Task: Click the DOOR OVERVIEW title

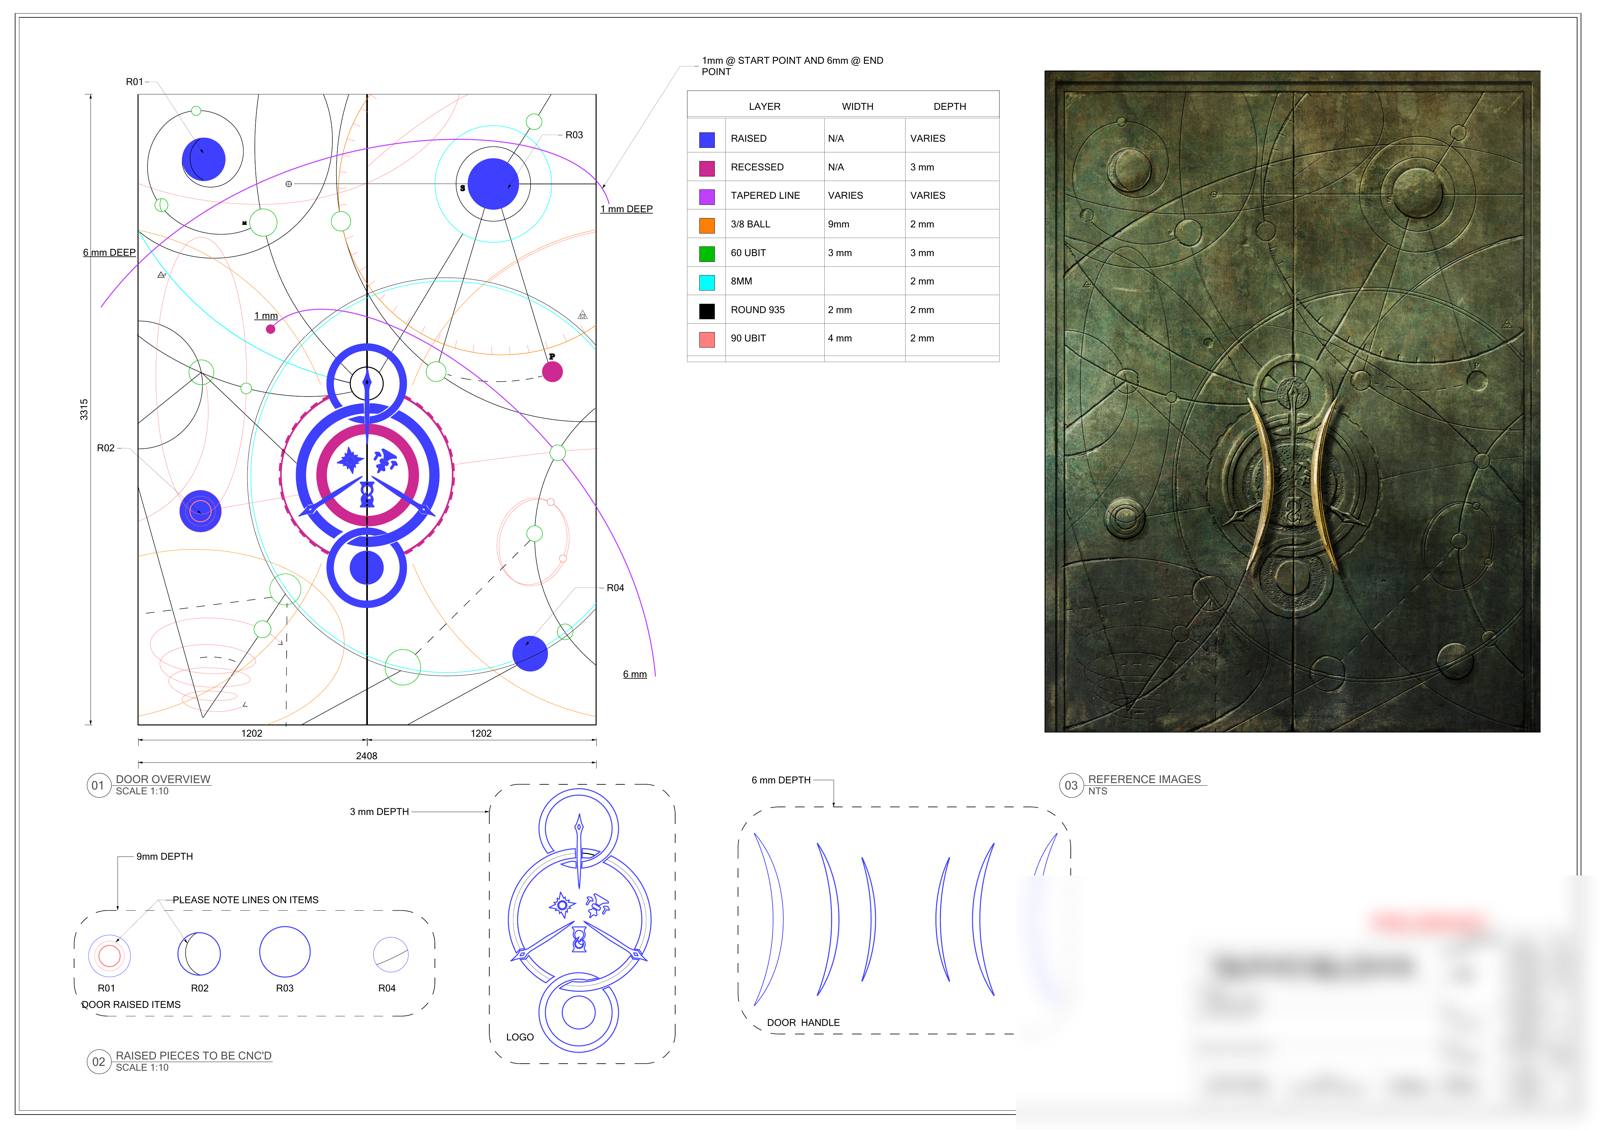Action: click(x=163, y=779)
